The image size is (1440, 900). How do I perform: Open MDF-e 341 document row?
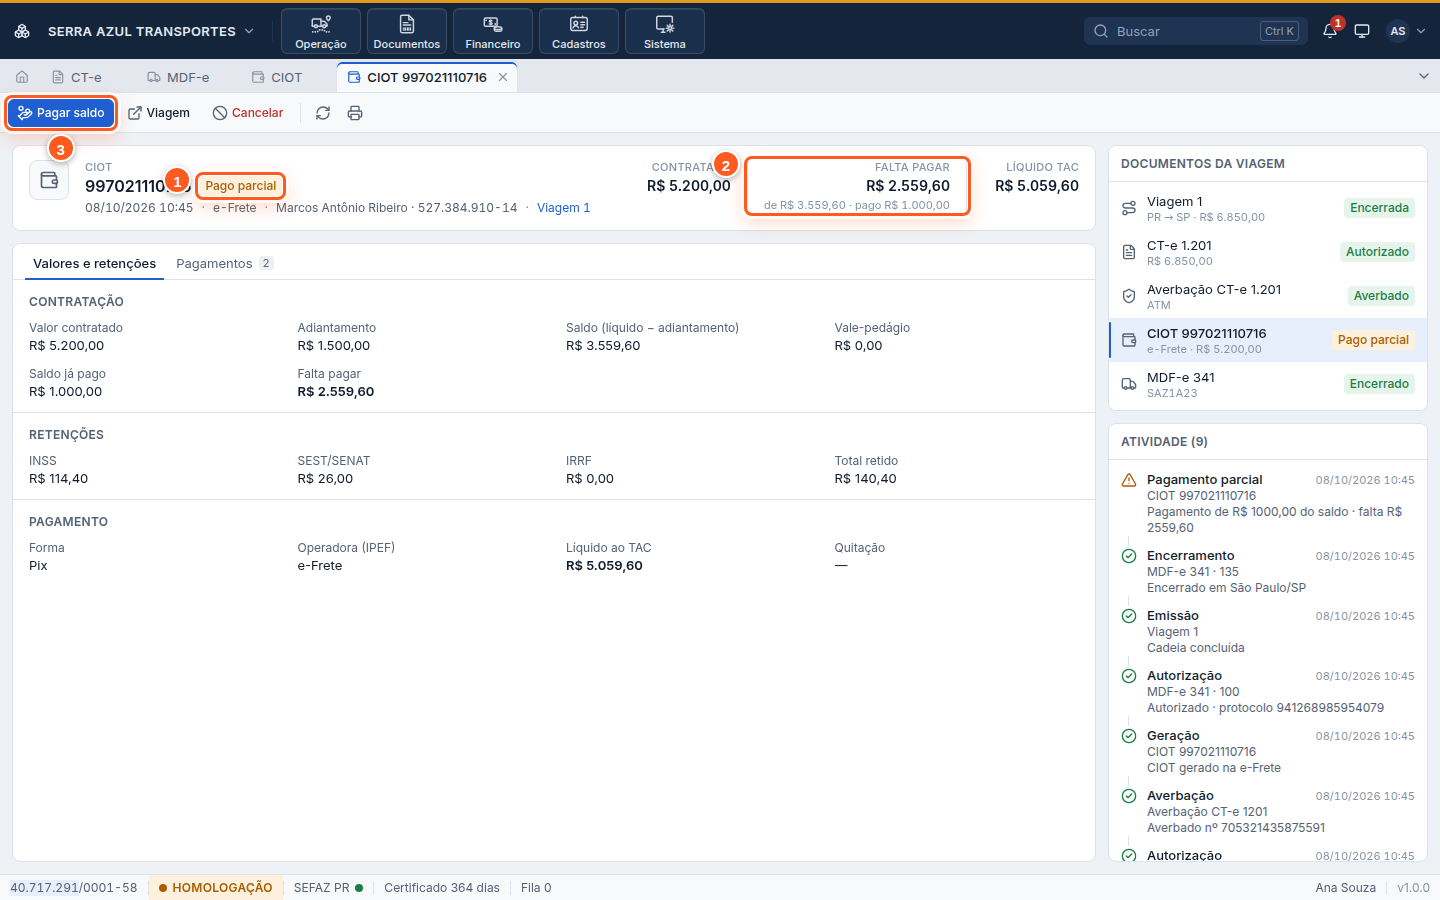(1268, 384)
